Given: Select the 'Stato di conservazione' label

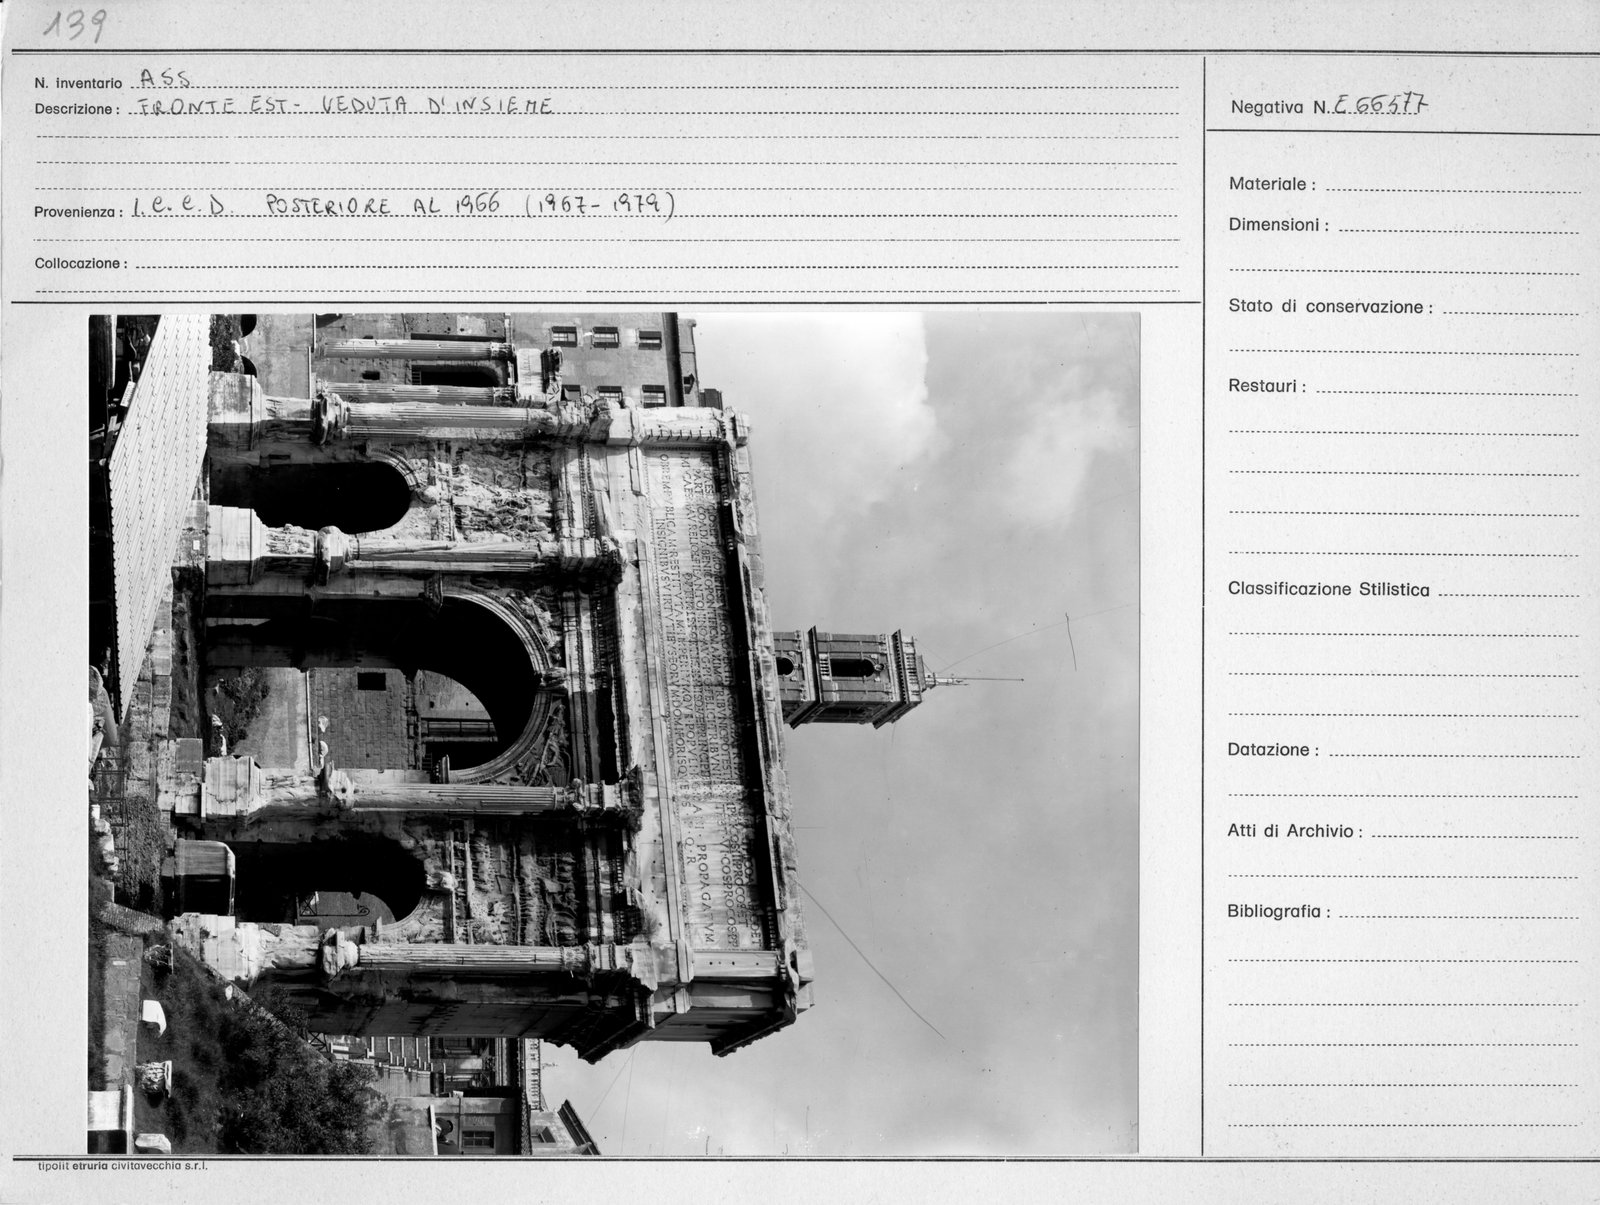Looking at the screenshot, I should tap(1330, 307).
